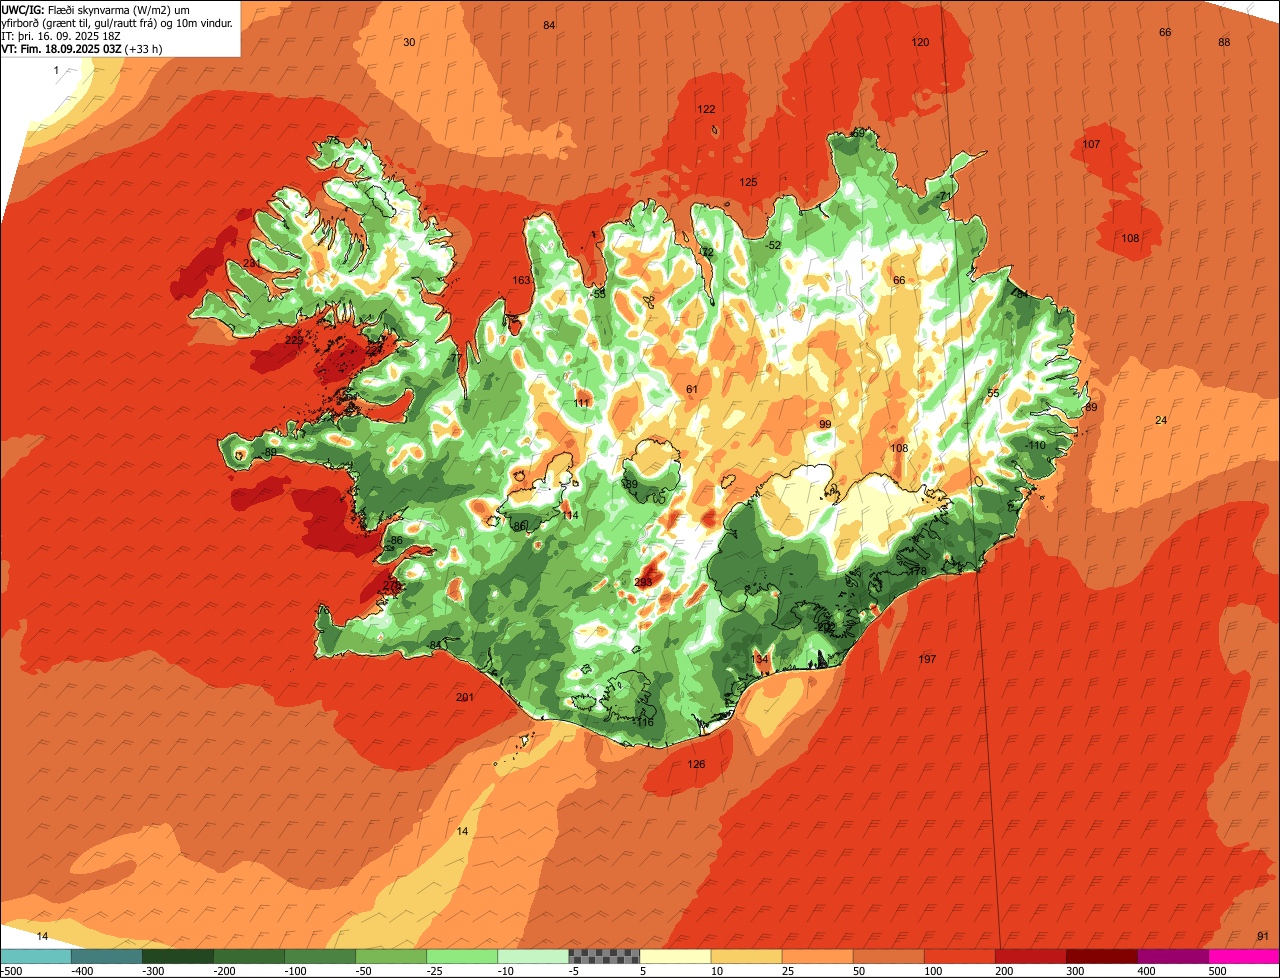
Task: Pick the light green swatch above -25
Action: point(462,956)
